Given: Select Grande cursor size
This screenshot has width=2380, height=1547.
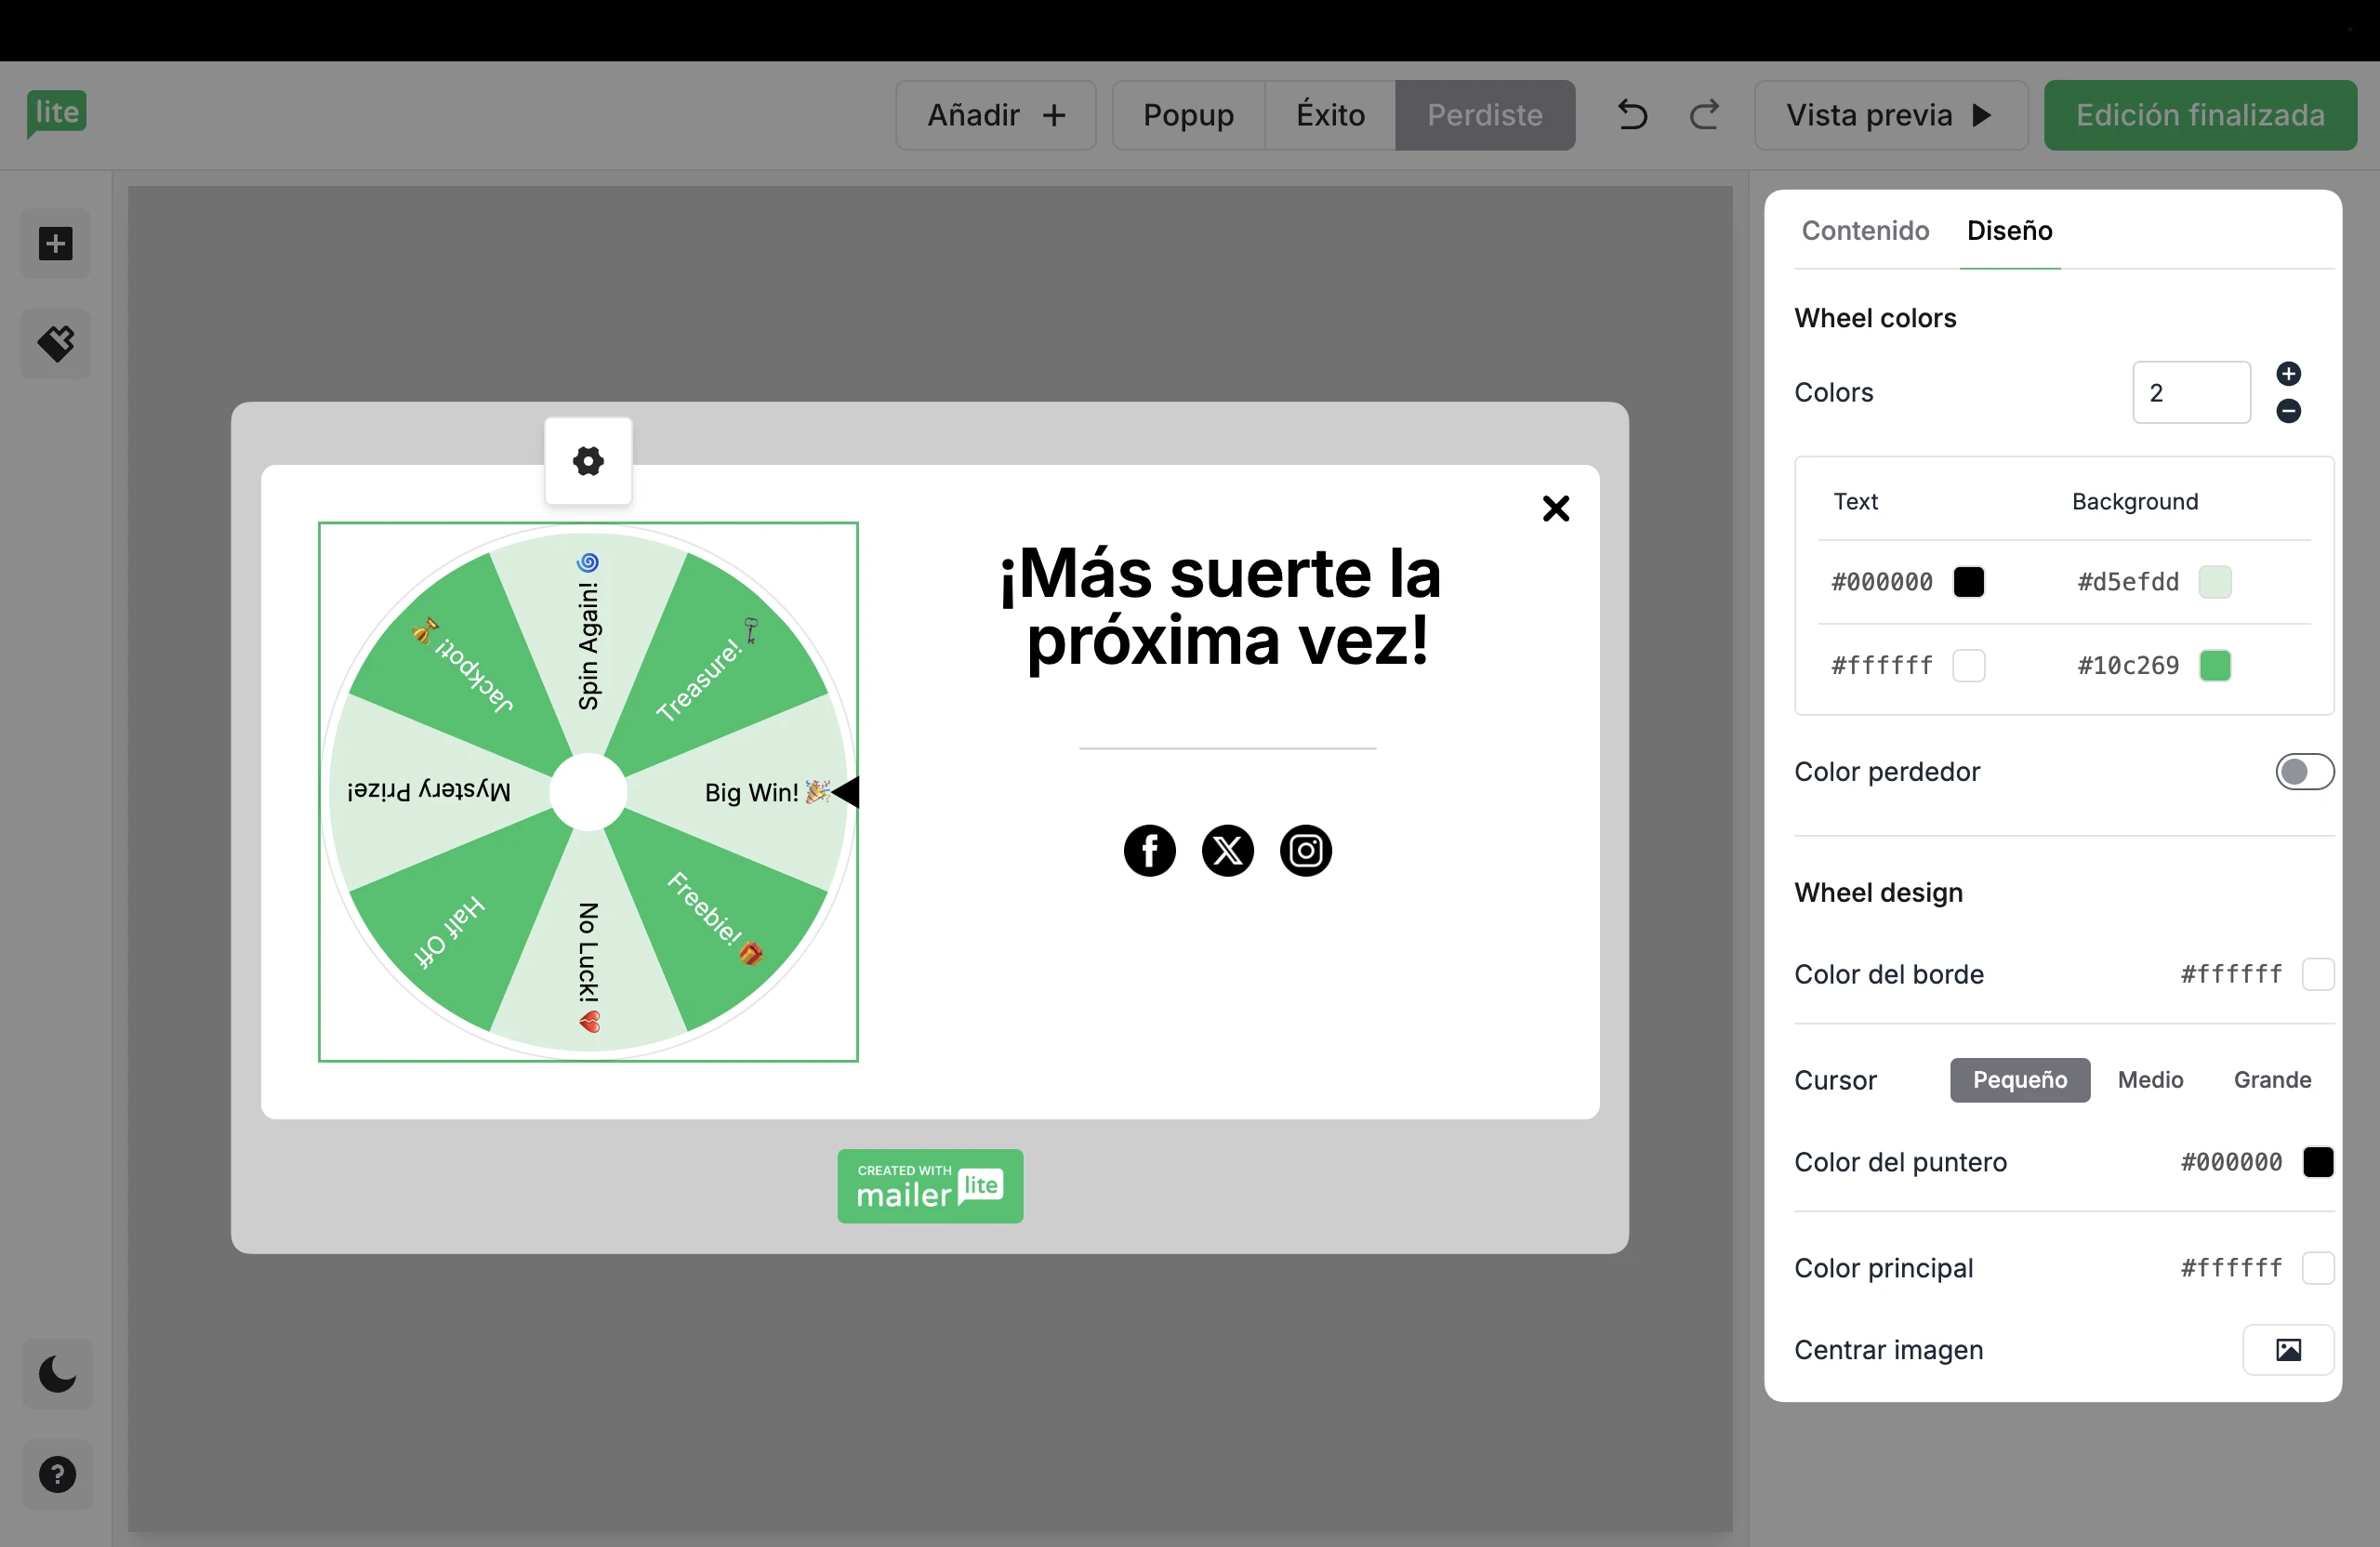Looking at the screenshot, I should pos(2272,1080).
